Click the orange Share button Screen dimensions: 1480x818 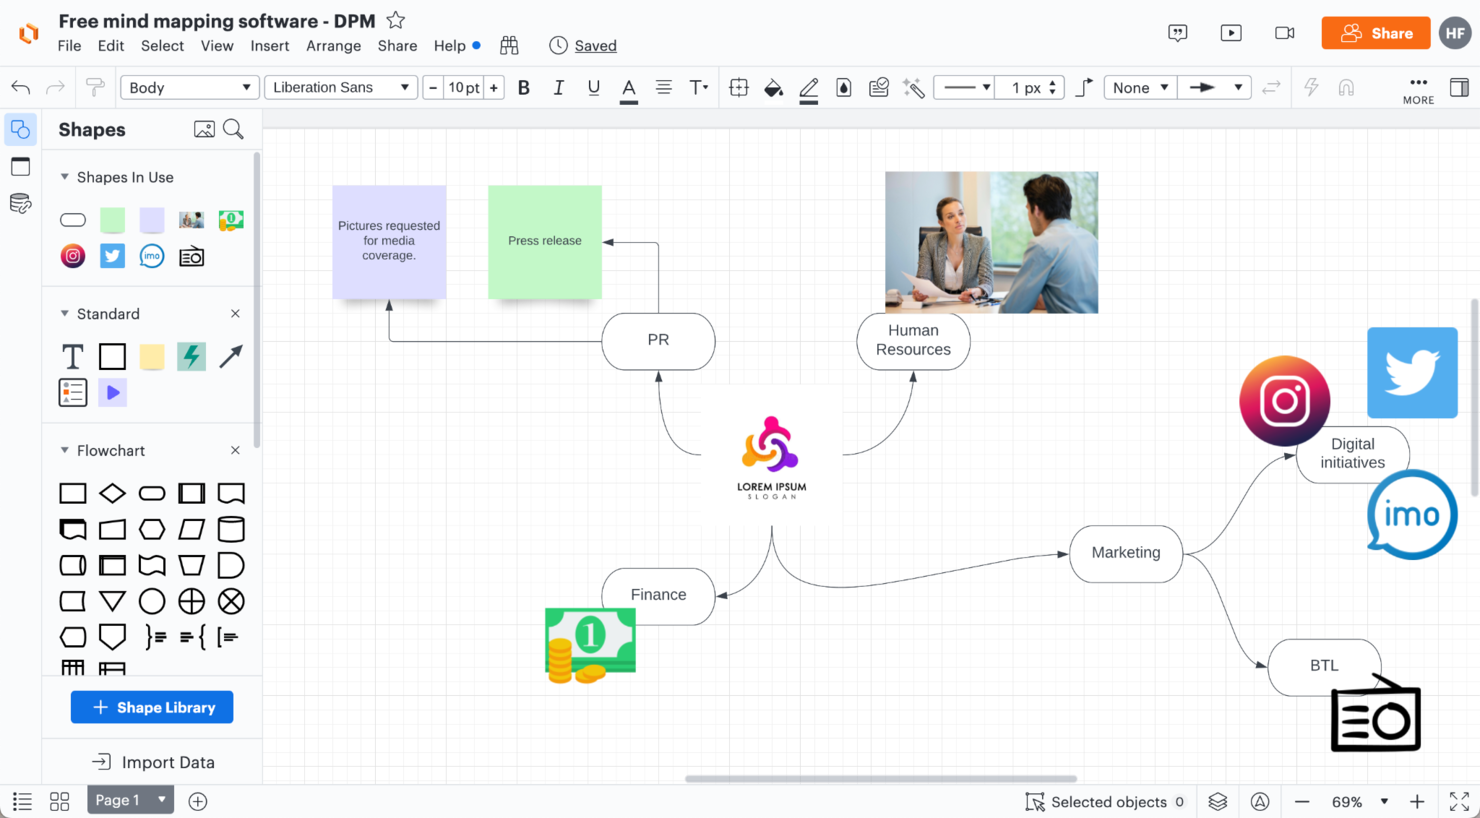point(1375,33)
